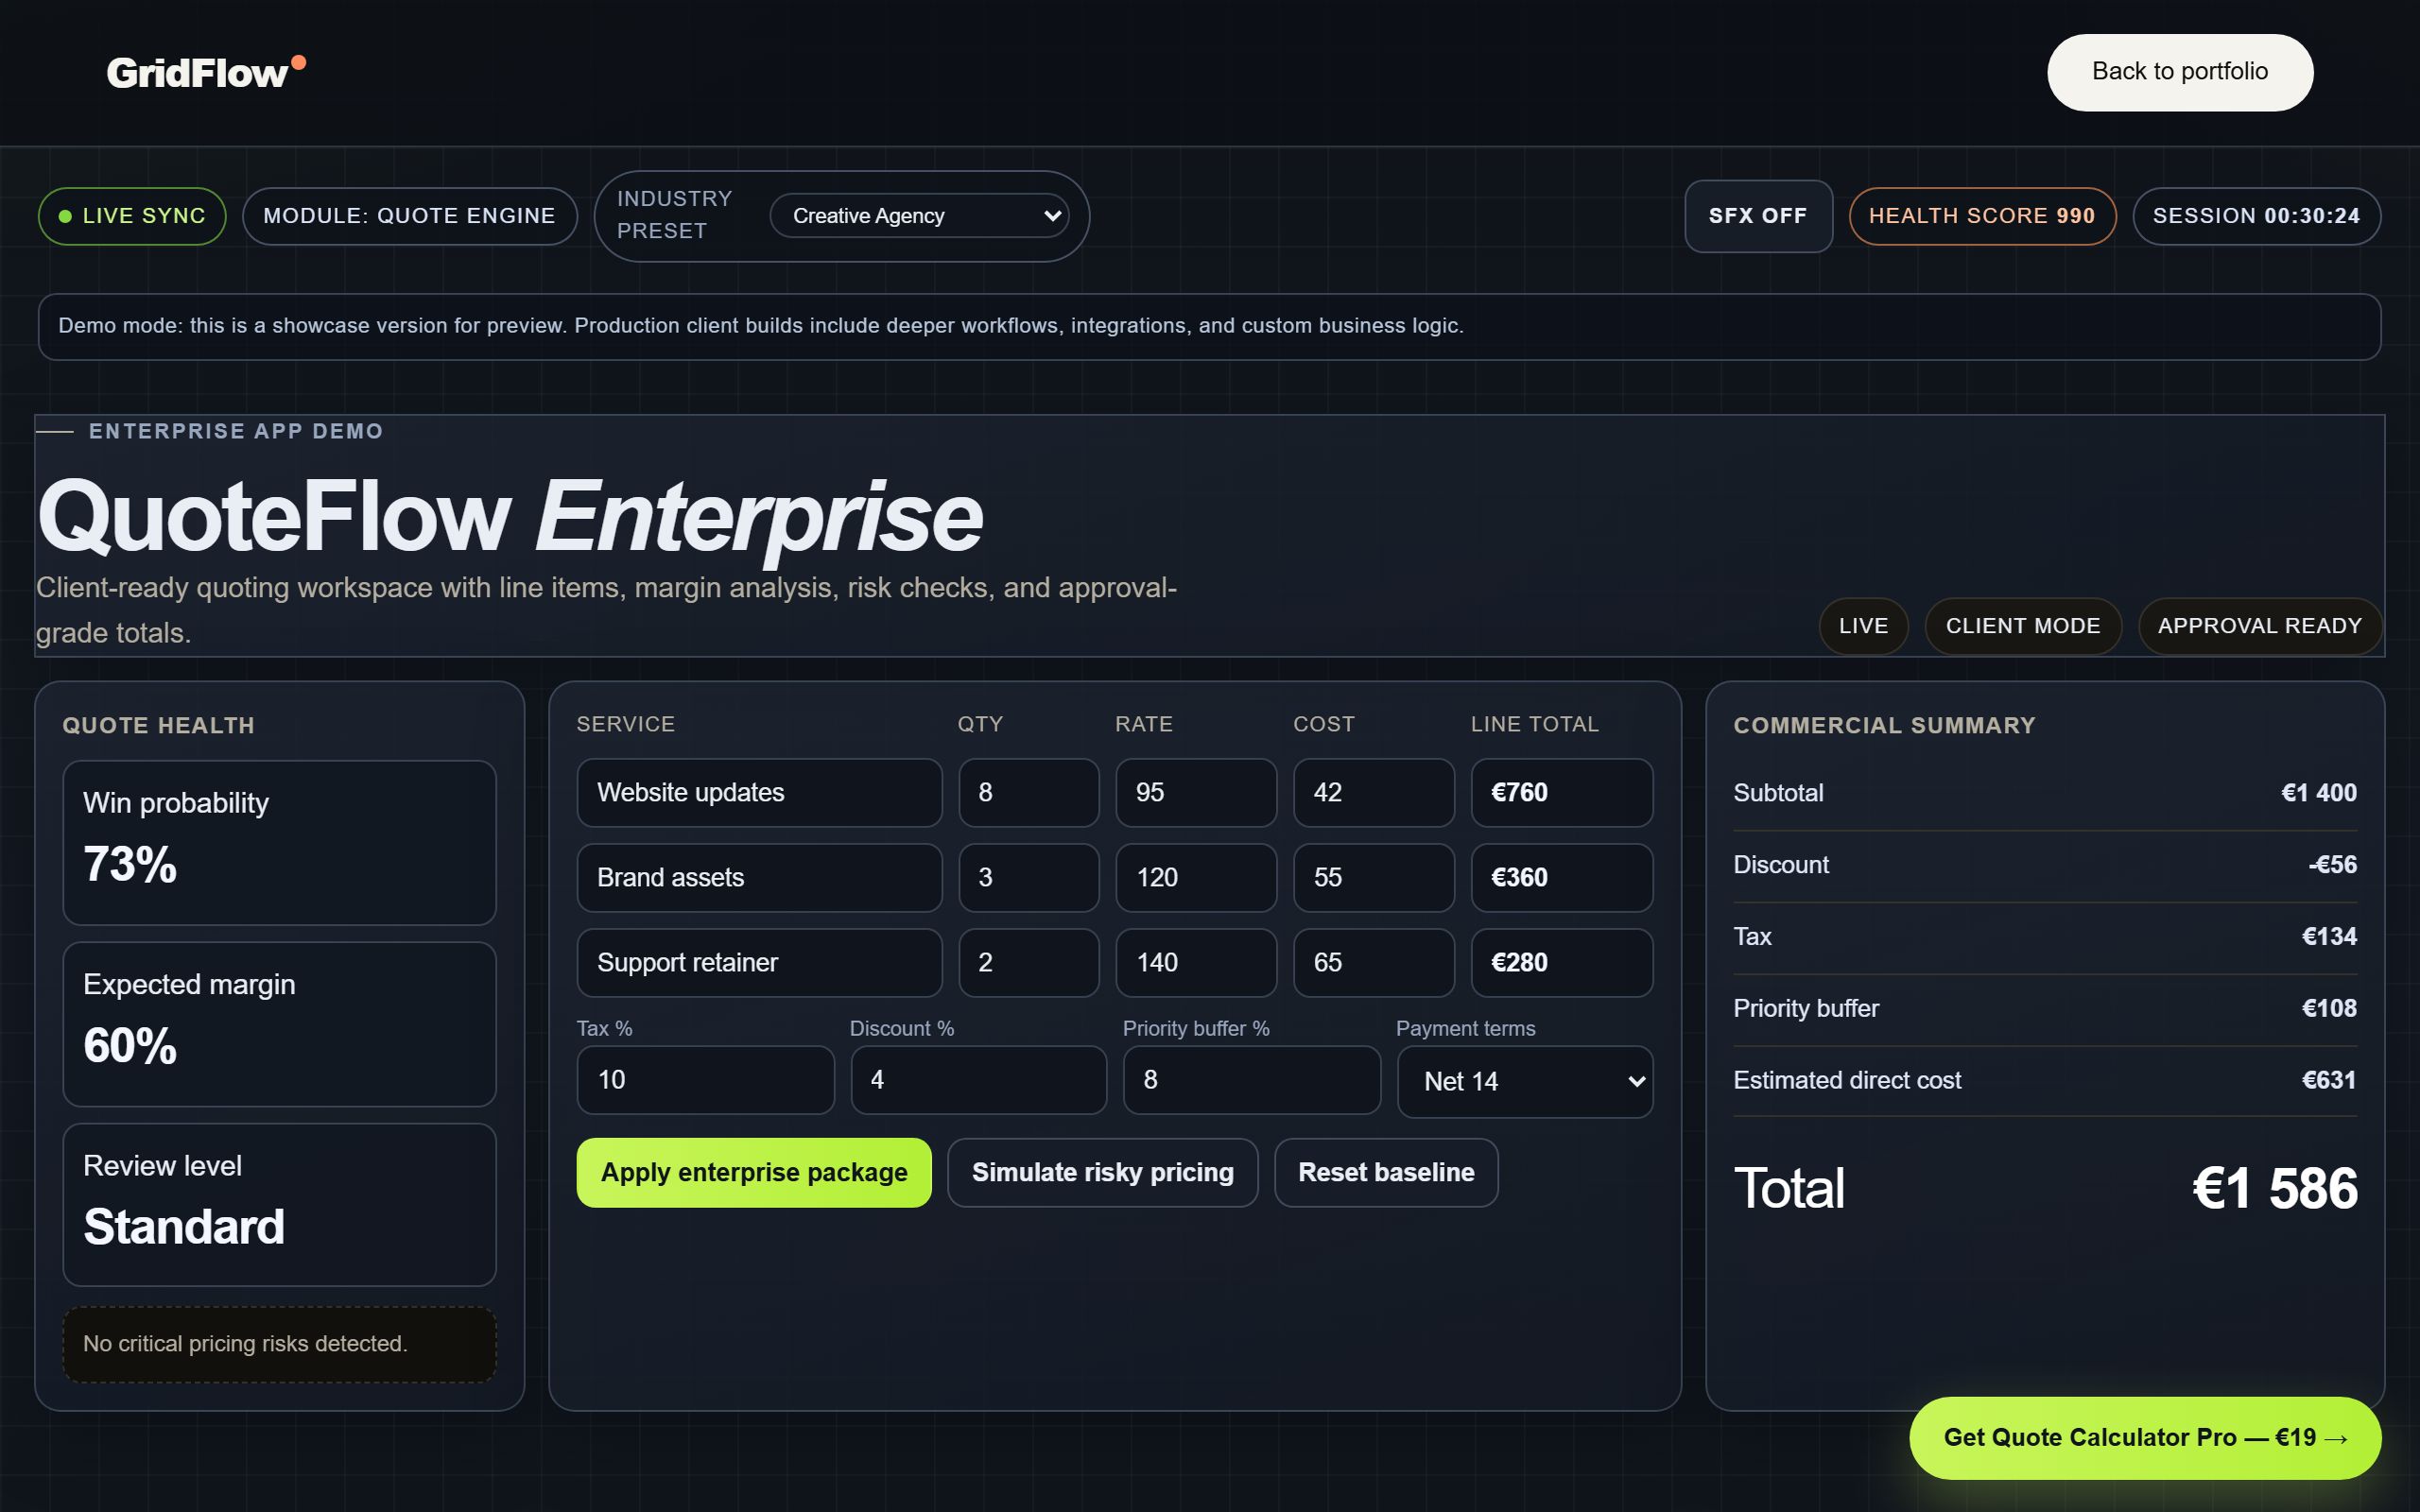This screenshot has height=1512, width=2420.
Task: Click the Demo mode notice banner
Action: (x=1209, y=326)
